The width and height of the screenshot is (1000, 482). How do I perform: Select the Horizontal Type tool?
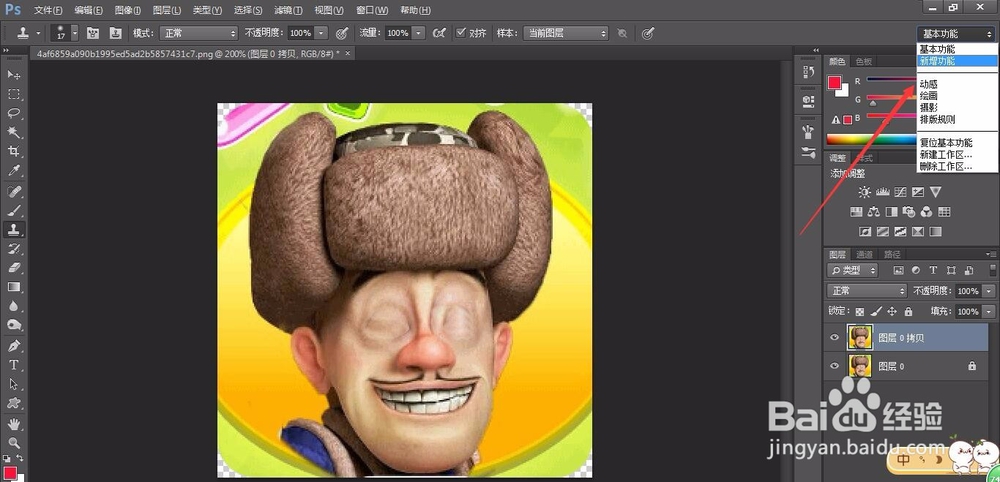click(x=13, y=365)
